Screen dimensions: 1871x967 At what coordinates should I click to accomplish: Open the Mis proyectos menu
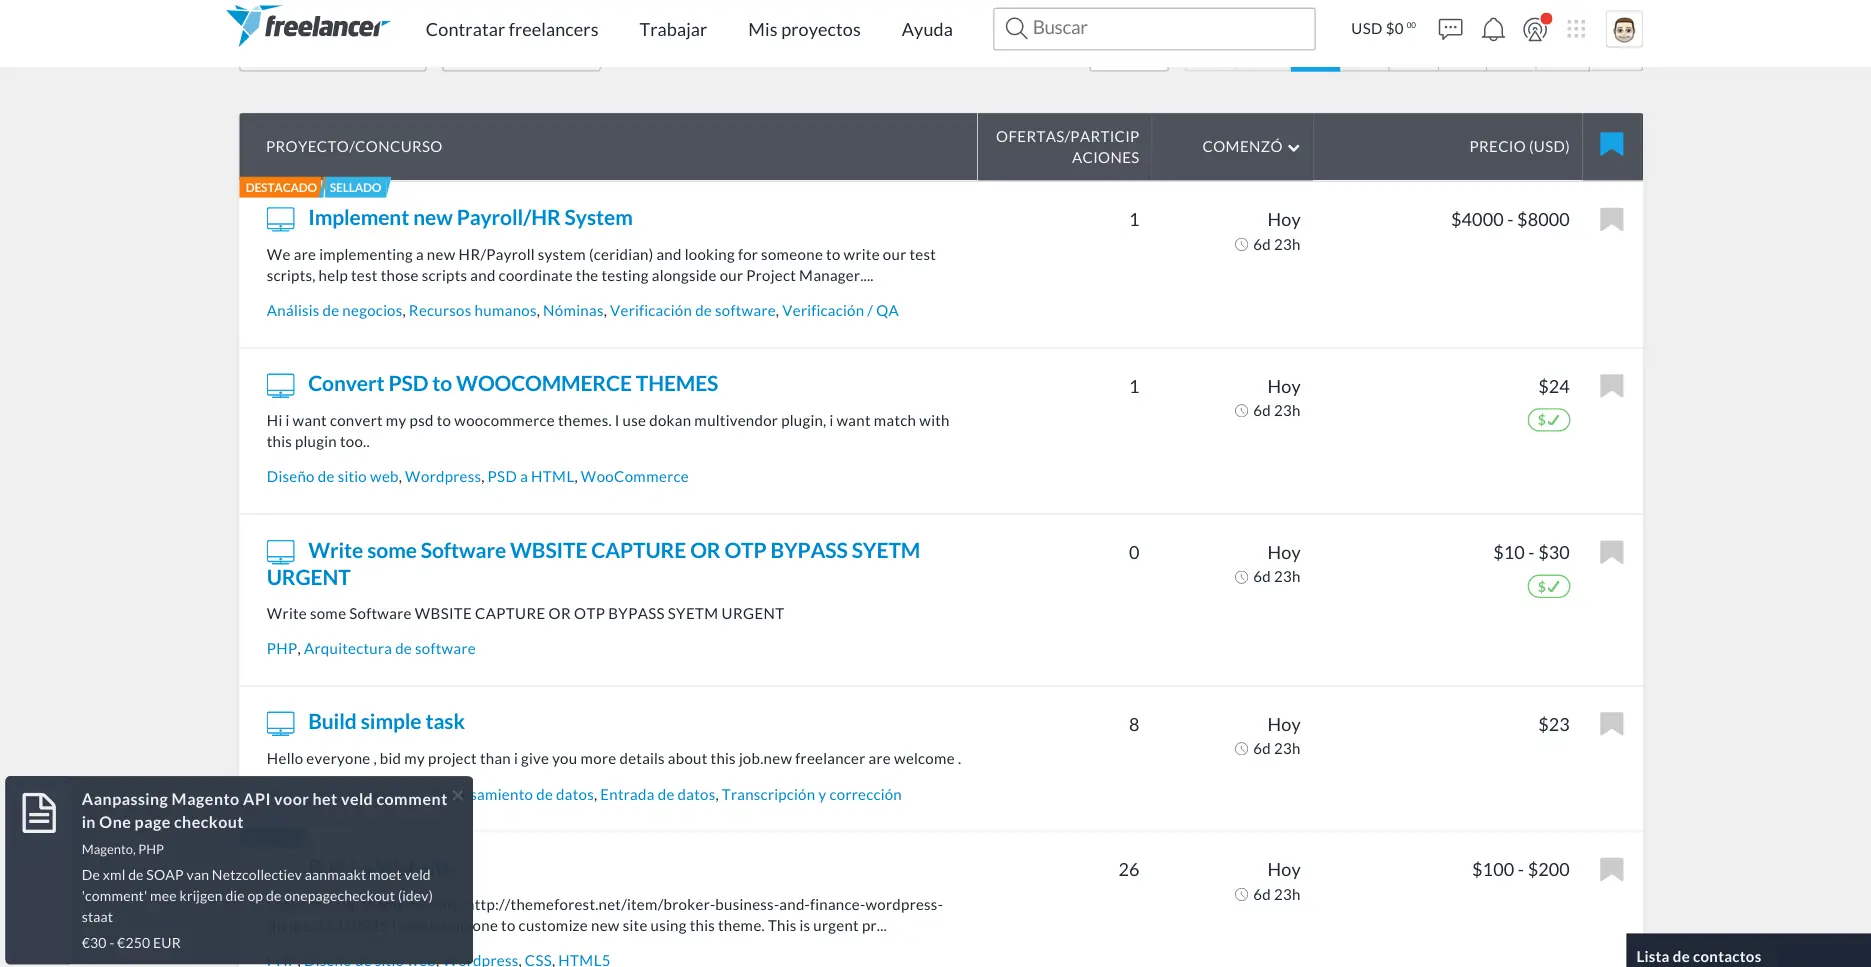click(804, 30)
